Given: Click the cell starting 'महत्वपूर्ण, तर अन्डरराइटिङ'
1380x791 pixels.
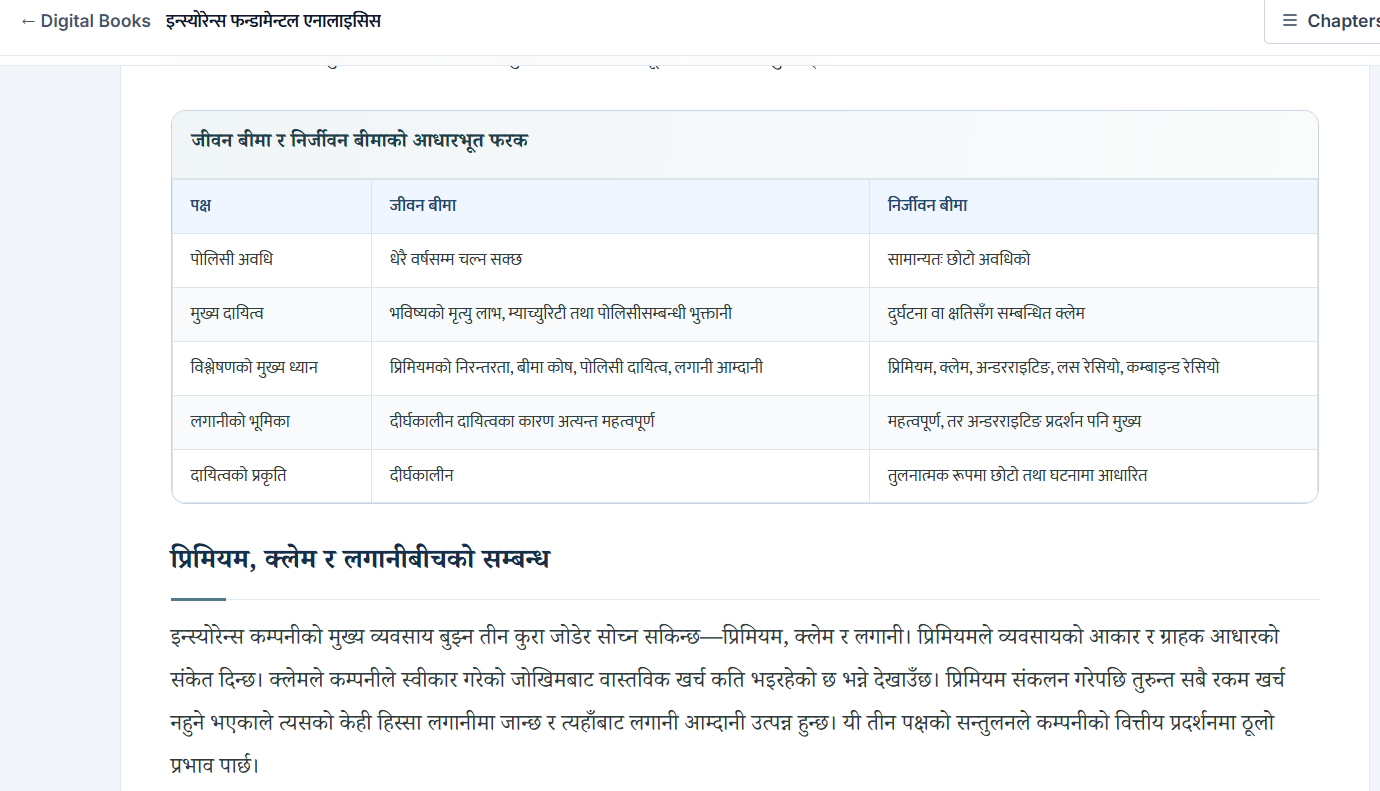Looking at the screenshot, I should [x=1093, y=422].
